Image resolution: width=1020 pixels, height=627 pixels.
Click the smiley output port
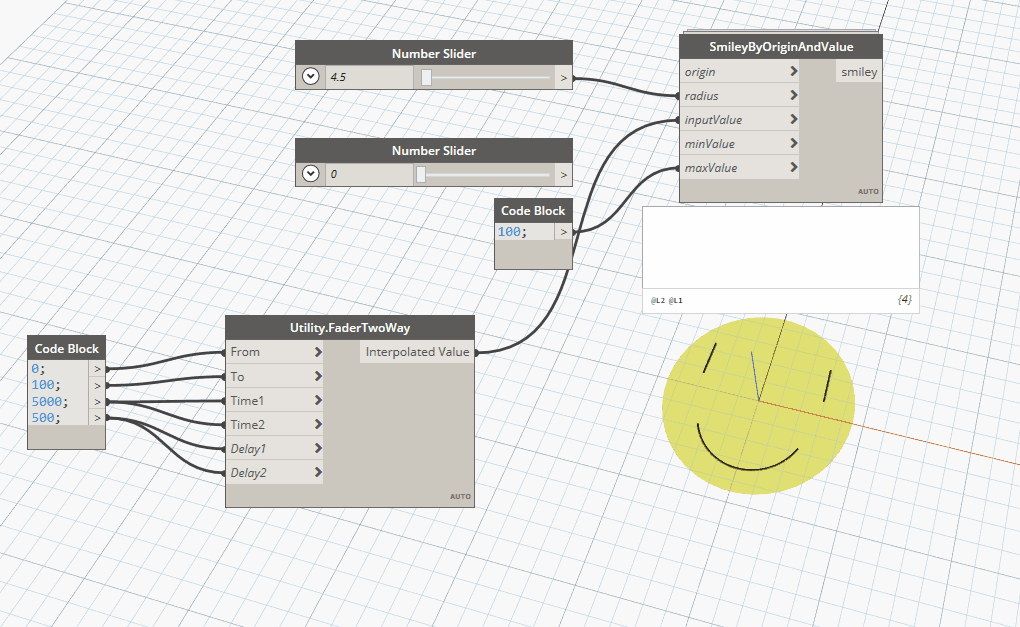(x=859, y=72)
